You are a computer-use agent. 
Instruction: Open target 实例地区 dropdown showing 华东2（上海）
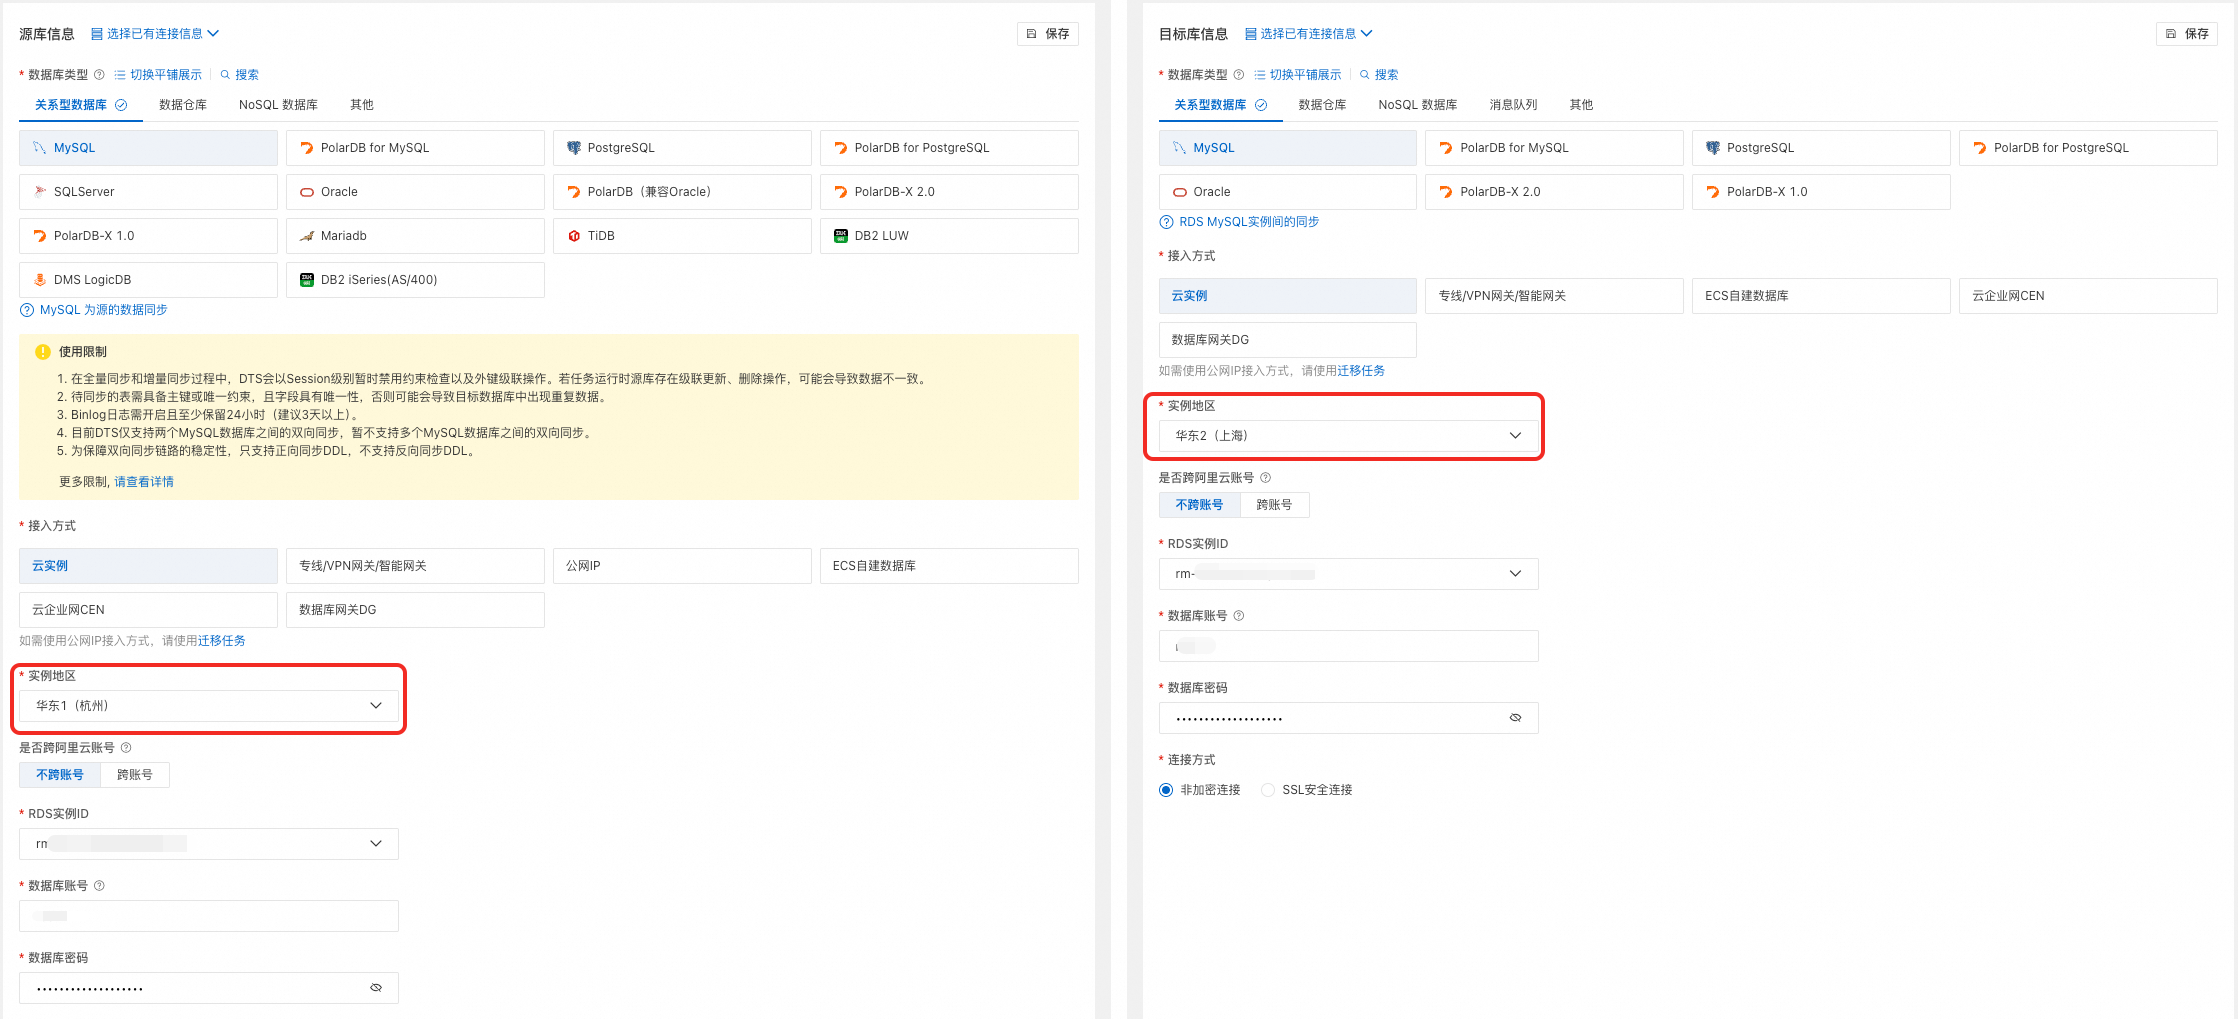pyautogui.click(x=1348, y=436)
